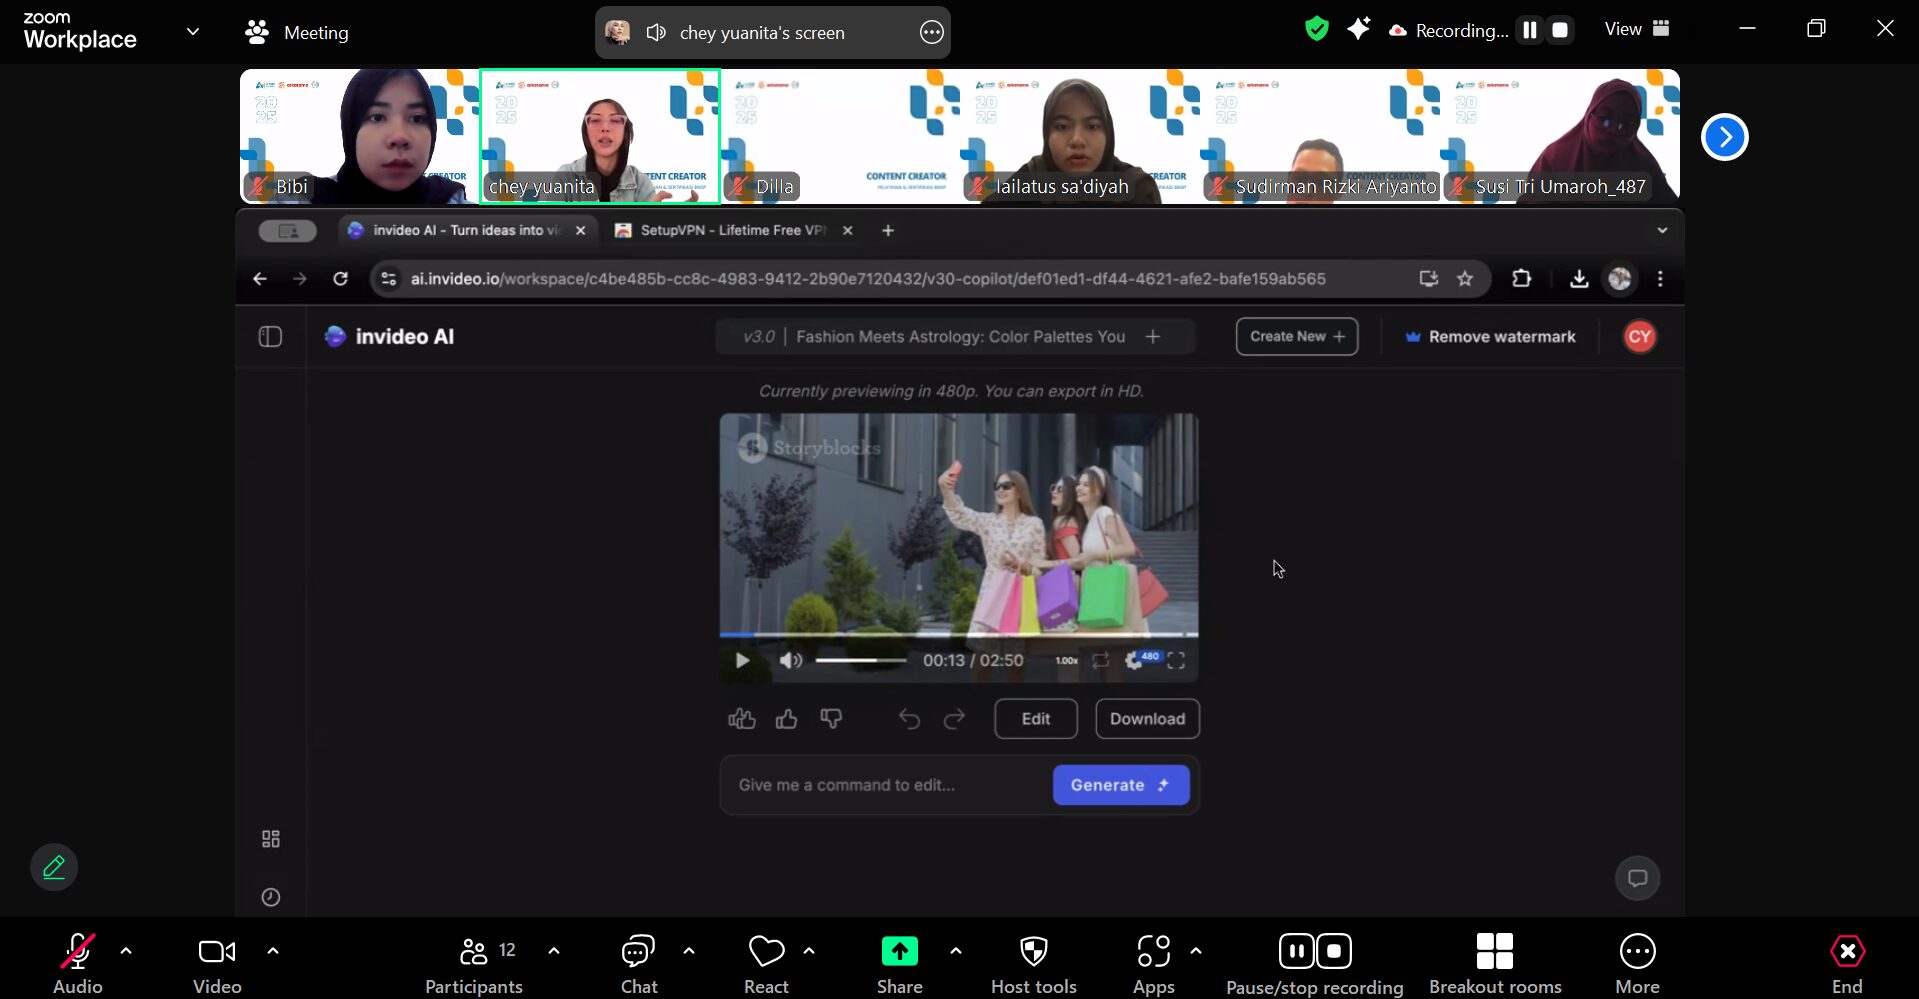The width and height of the screenshot is (1919, 999).
Task: Switch to the SetupVPN browser tab
Action: click(733, 230)
